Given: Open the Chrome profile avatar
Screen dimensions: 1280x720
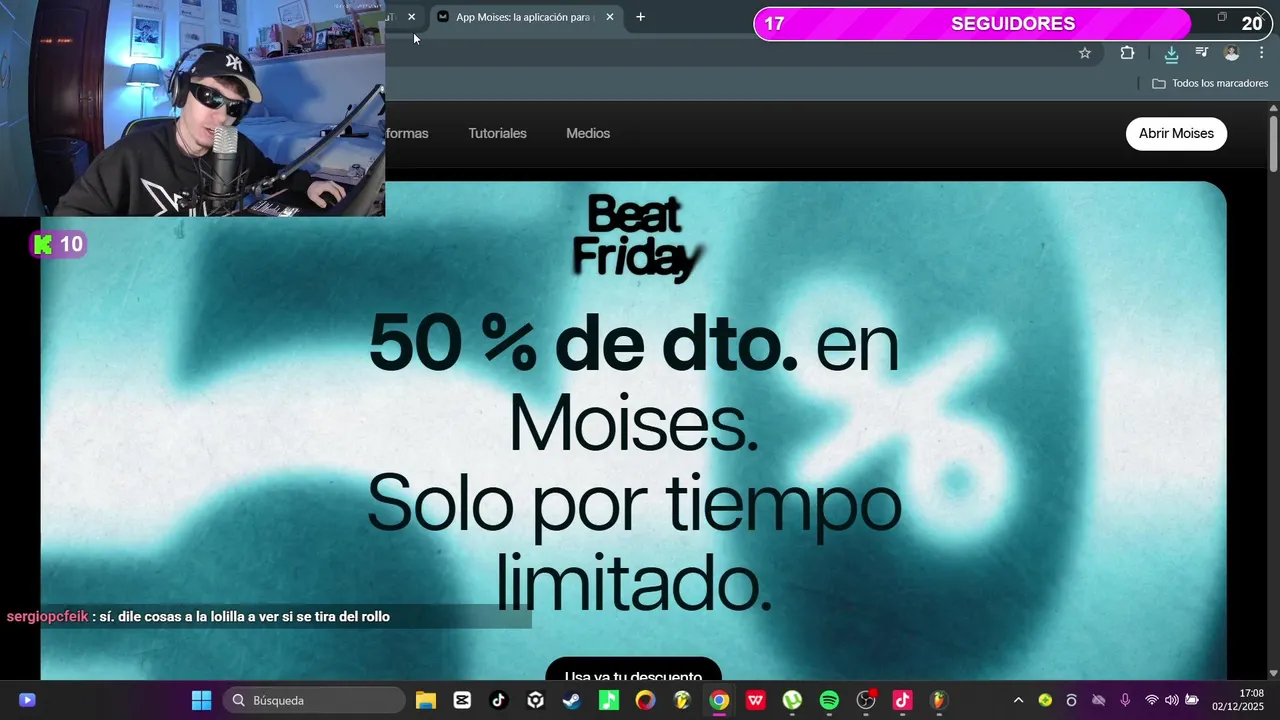Looking at the screenshot, I should click(x=1232, y=53).
